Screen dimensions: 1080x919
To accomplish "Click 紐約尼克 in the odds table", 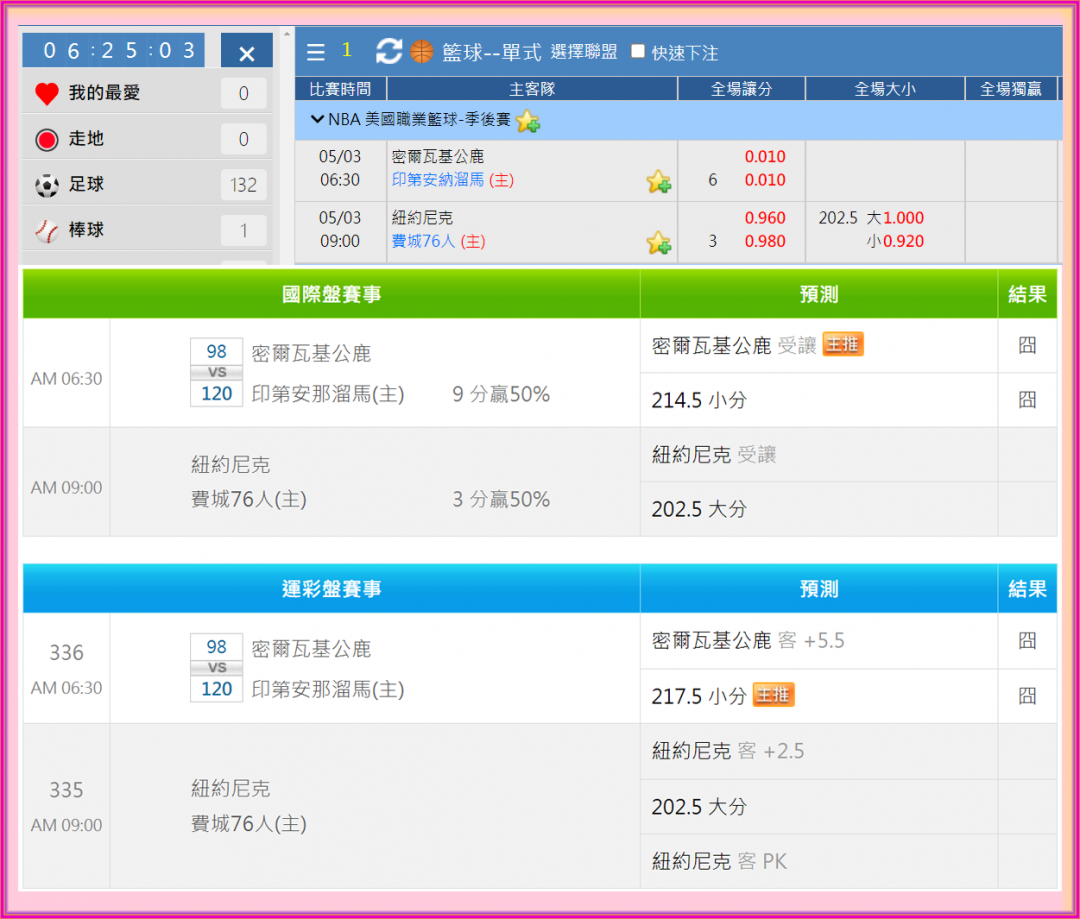I will (x=422, y=218).
